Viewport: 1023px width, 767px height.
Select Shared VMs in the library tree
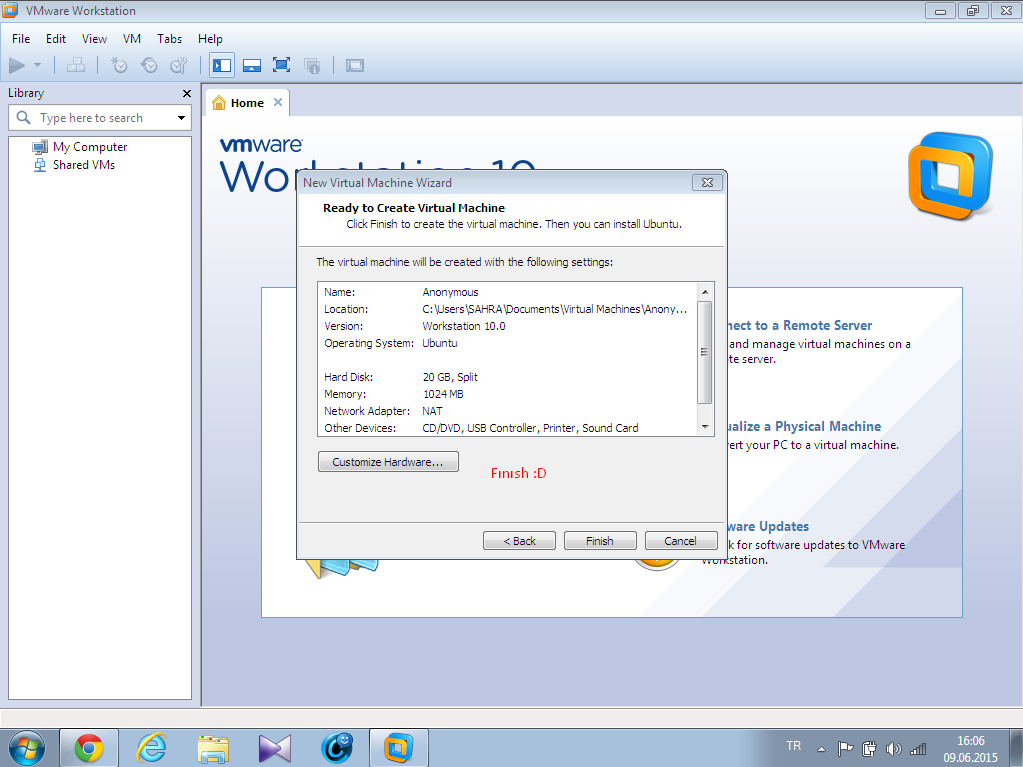[x=84, y=165]
